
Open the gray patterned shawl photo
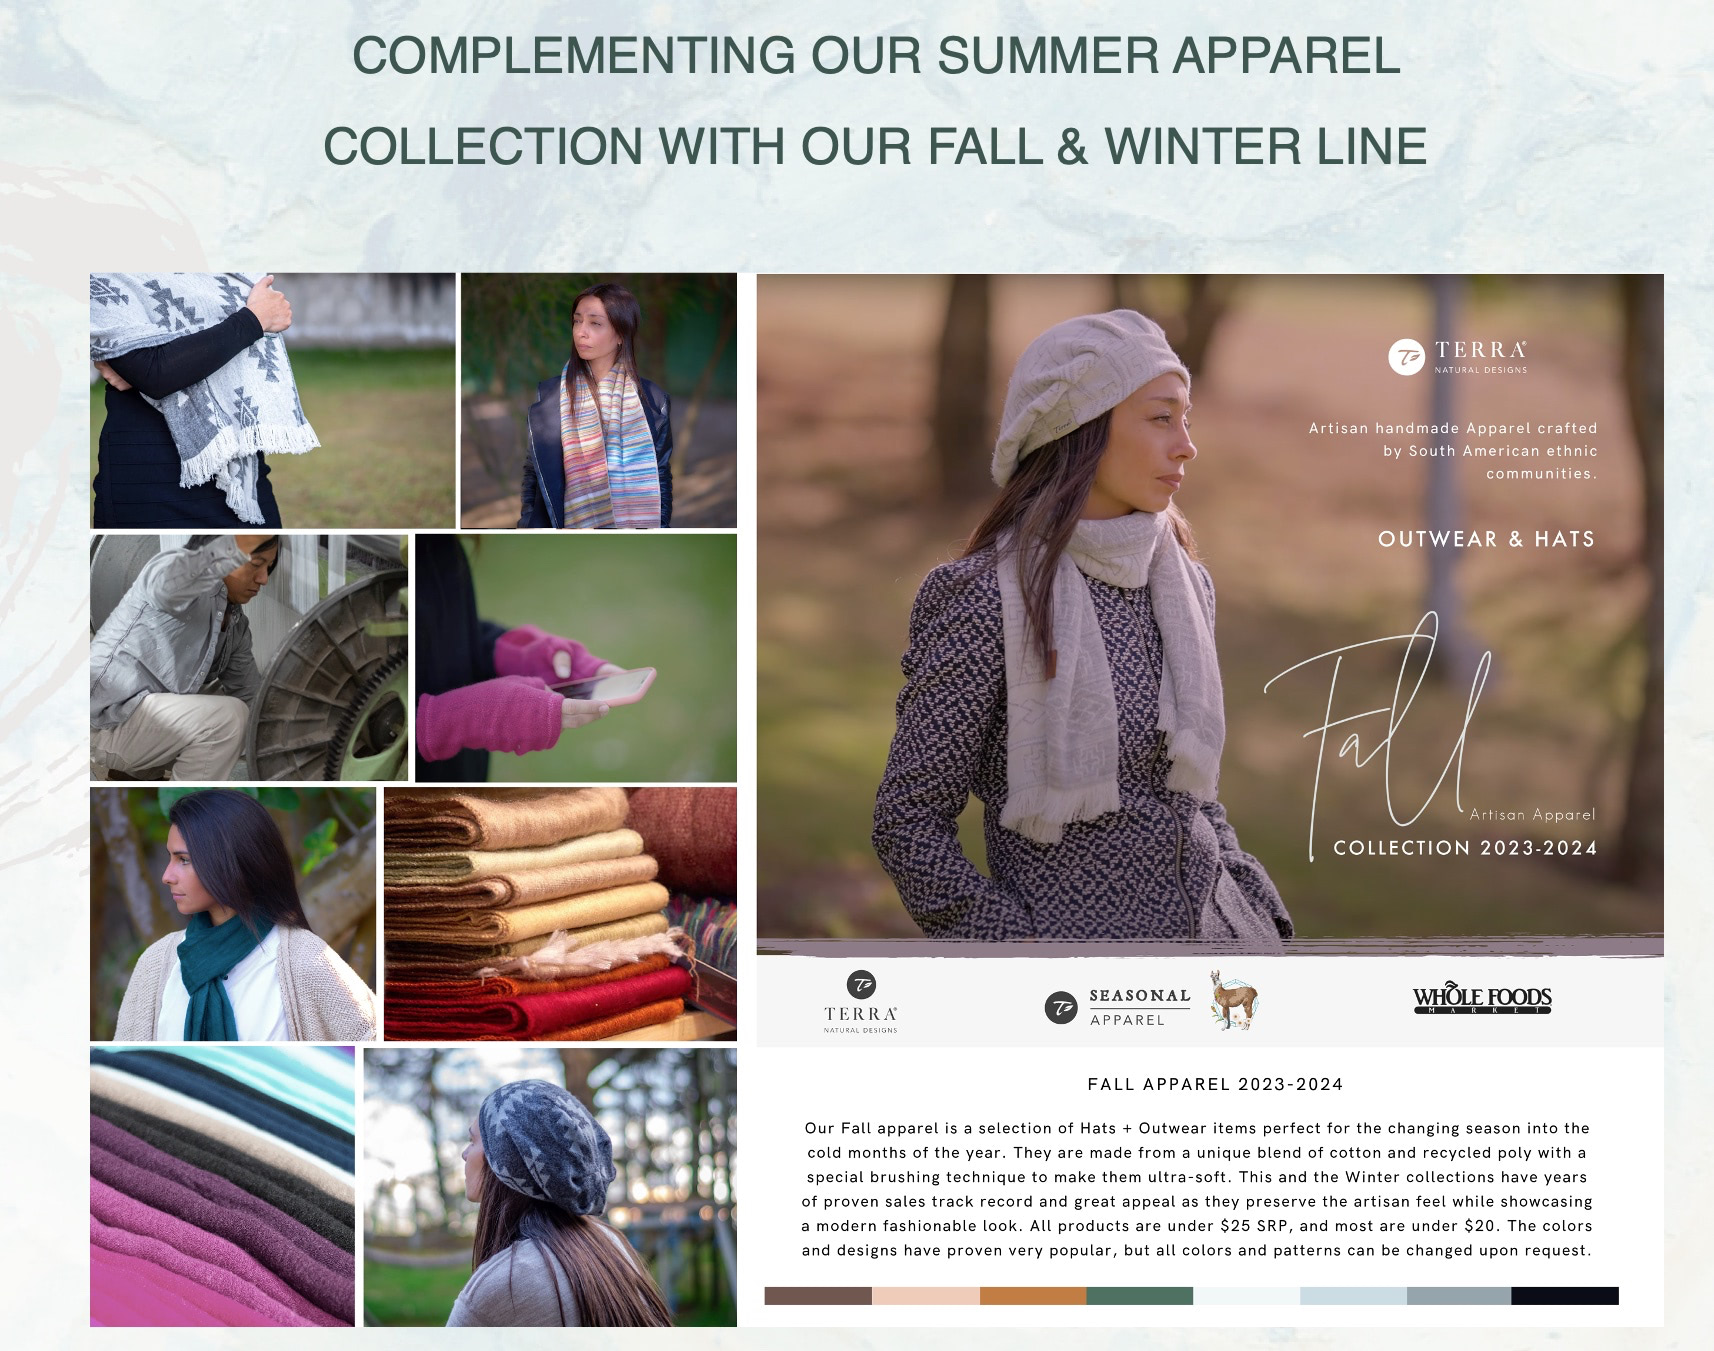tap(273, 400)
